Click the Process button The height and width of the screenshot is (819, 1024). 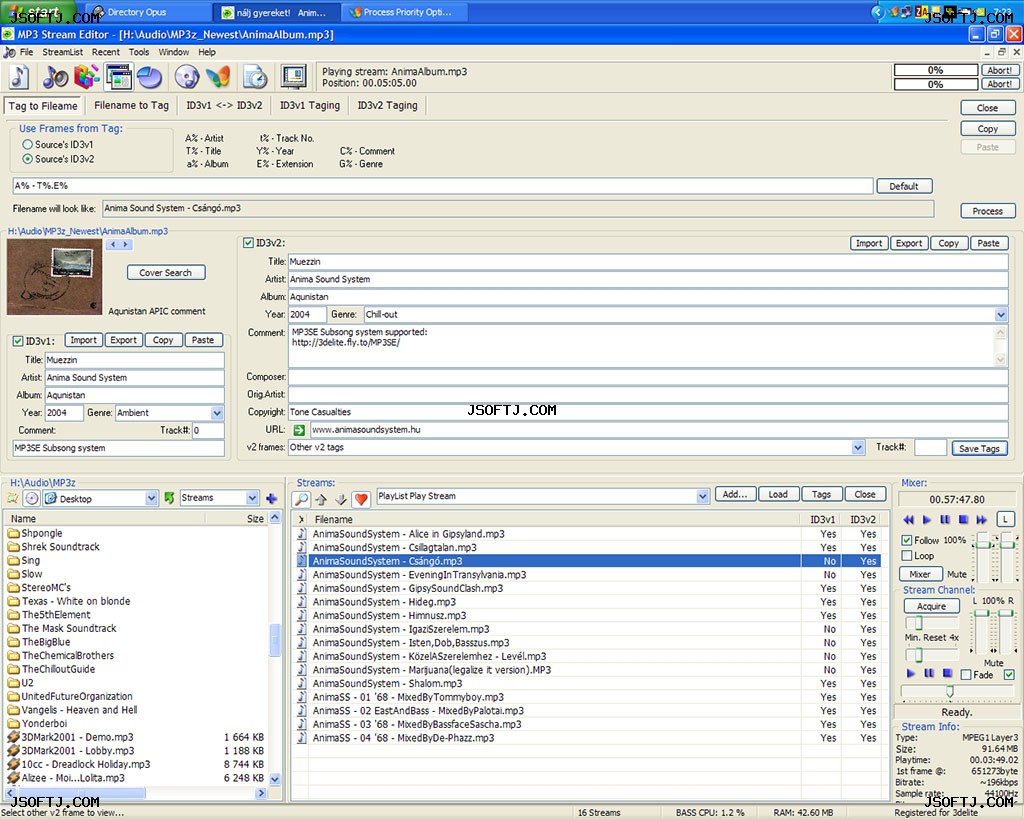click(987, 211)
